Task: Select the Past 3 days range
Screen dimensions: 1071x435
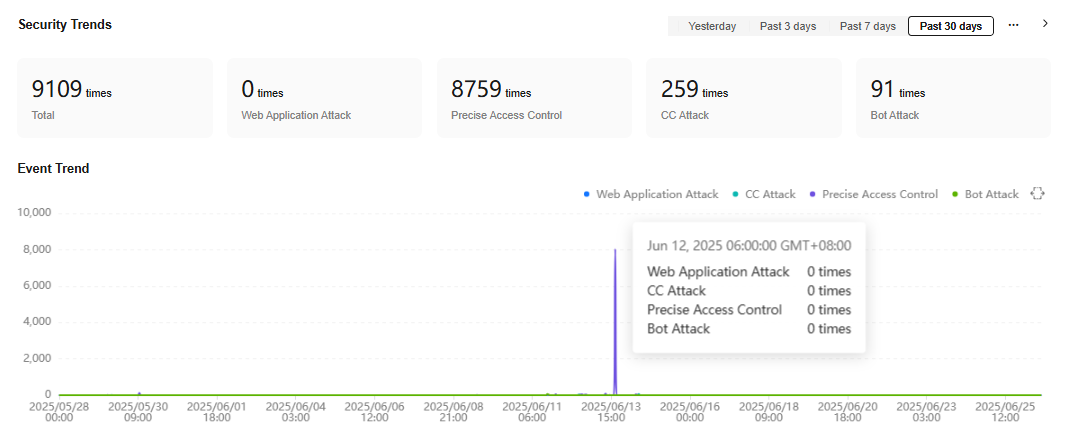Action: (788, 26)
